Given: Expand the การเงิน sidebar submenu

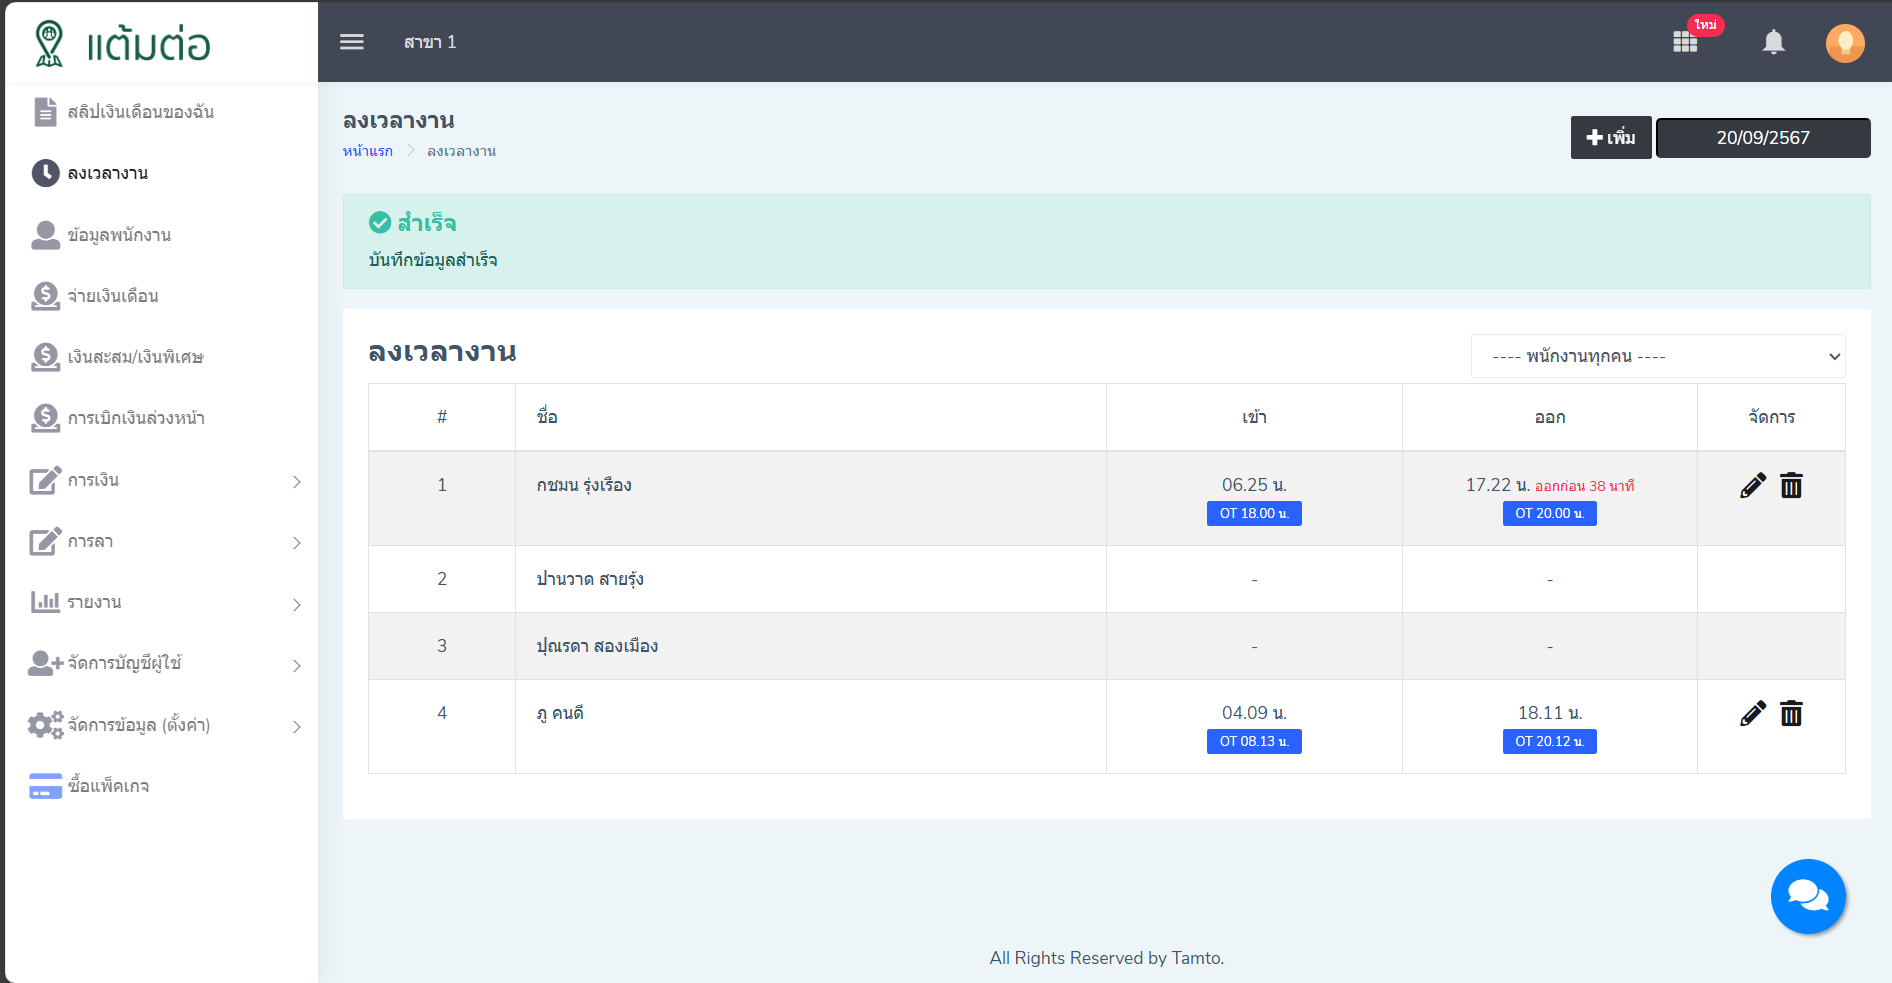Looking at the screenshot, I should (165, 481).
